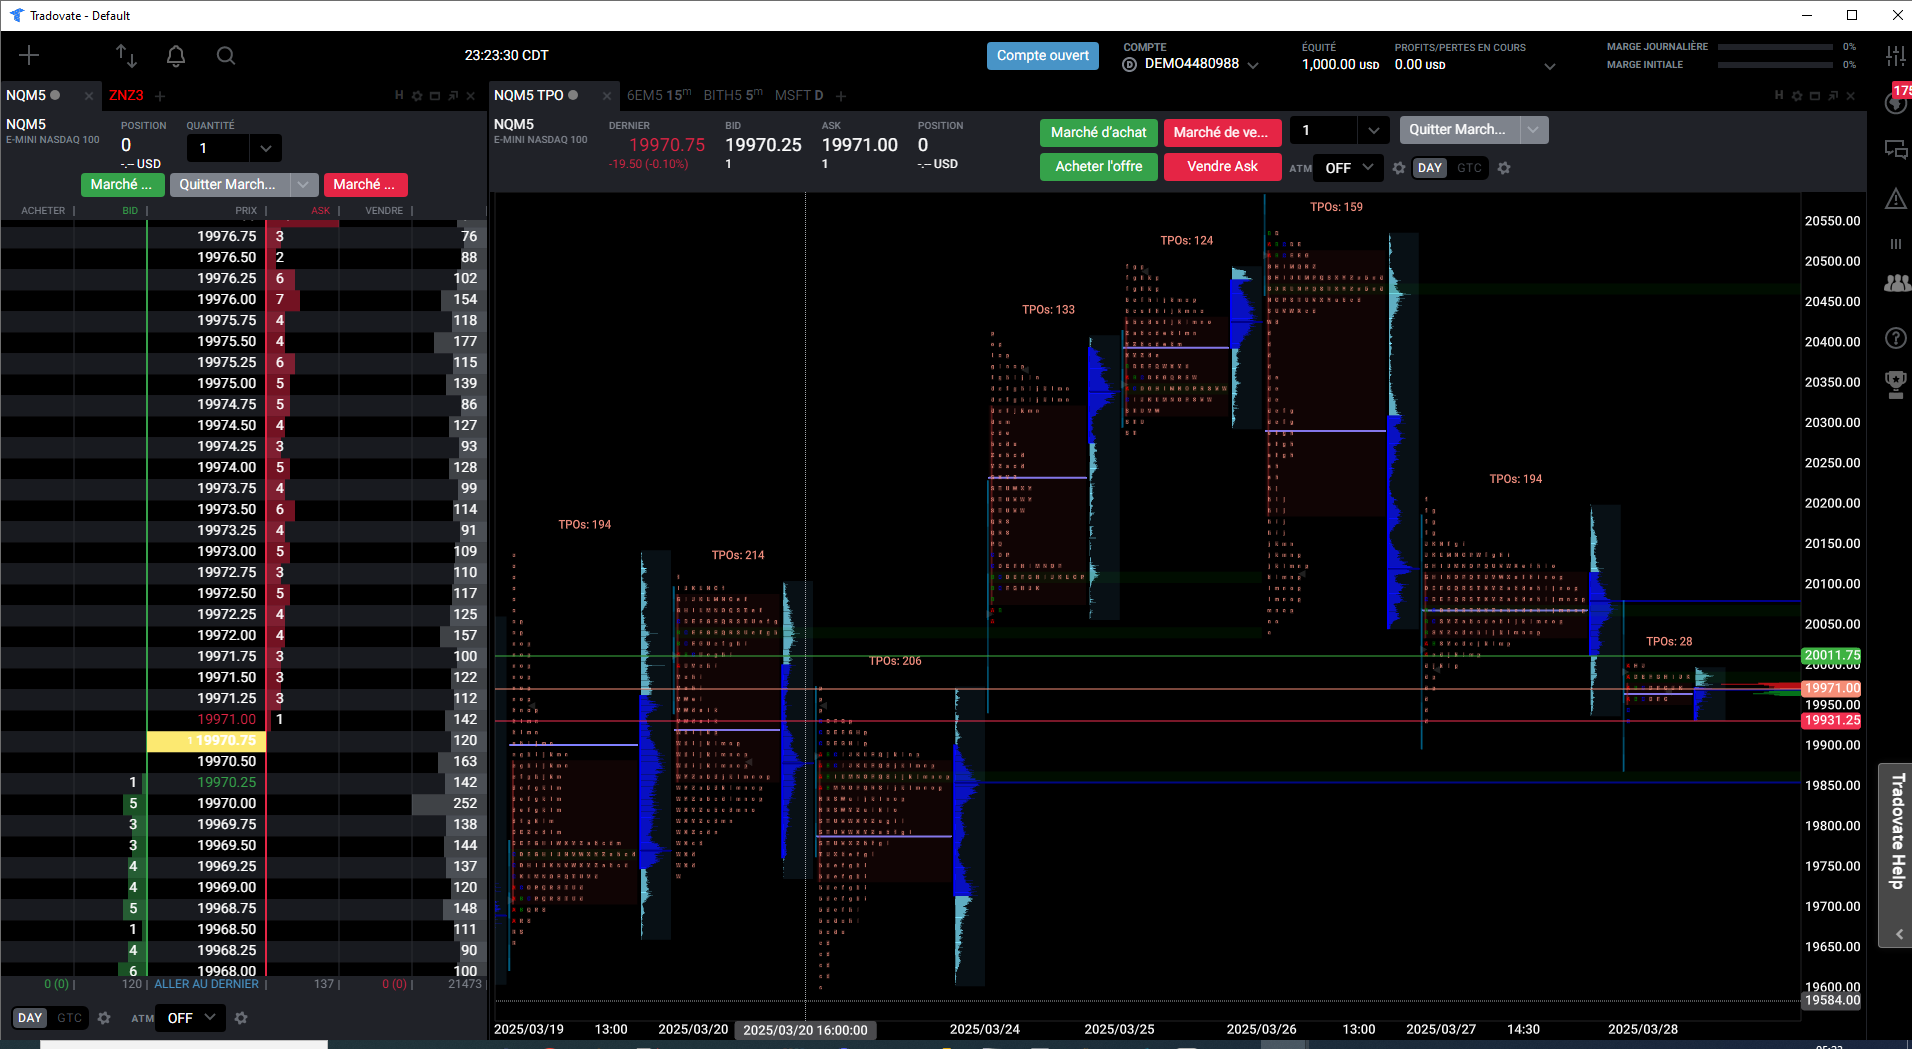The width and height of the screenshot is (1912, 1049).
Task: Click the trophy icon in sidebar
Action: pos(1895,384)
